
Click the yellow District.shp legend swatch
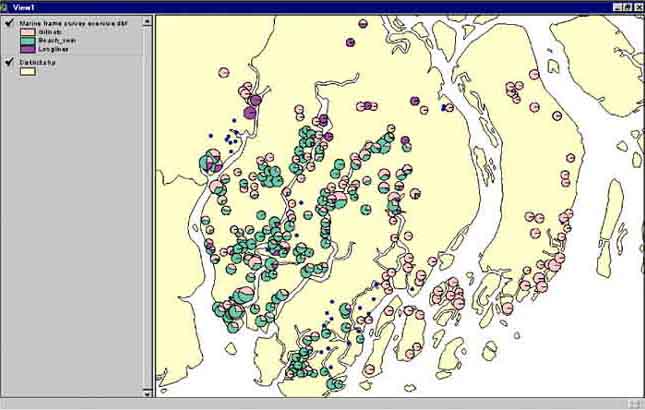coord(27,71)
